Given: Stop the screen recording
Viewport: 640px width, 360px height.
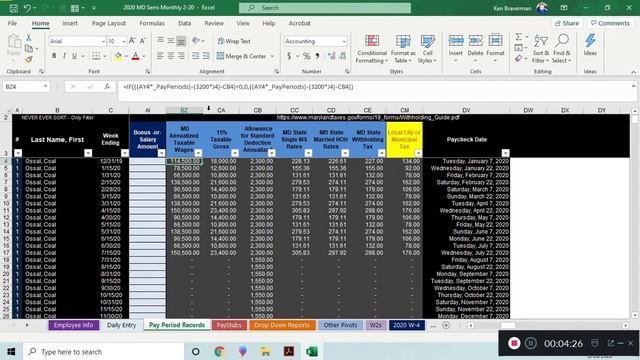Looking at the screenshot, I should point(514,343).
